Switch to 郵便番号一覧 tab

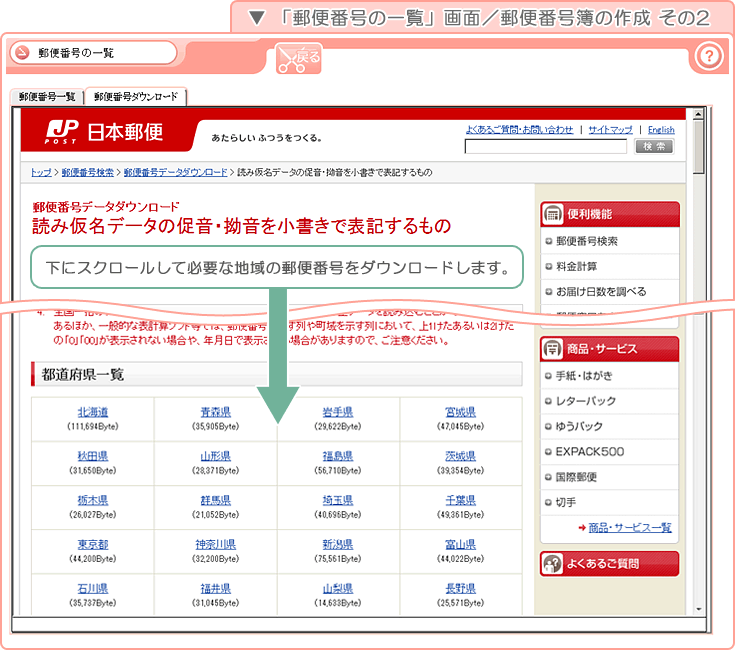tap(46, 96)
